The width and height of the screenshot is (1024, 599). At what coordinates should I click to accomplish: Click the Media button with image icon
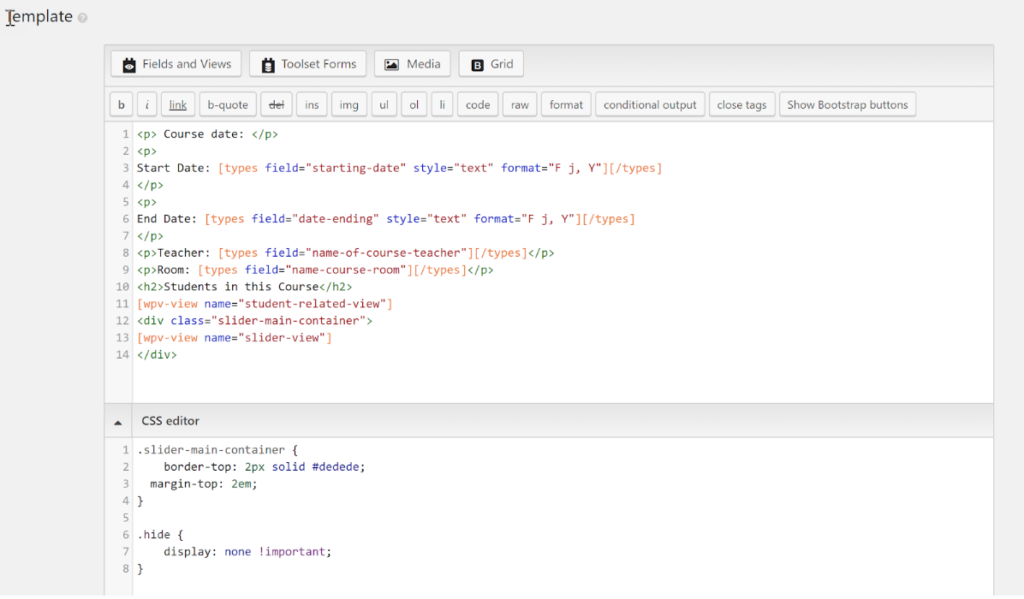click(412, 64)
